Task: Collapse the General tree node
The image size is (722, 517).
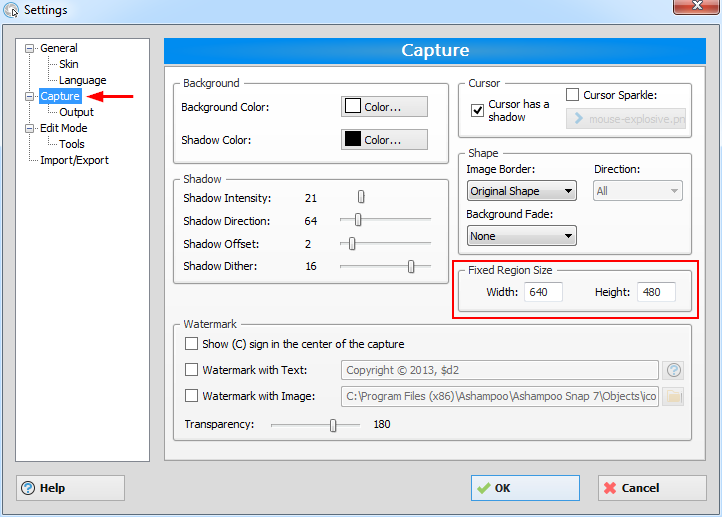Action: coord(29,48)
